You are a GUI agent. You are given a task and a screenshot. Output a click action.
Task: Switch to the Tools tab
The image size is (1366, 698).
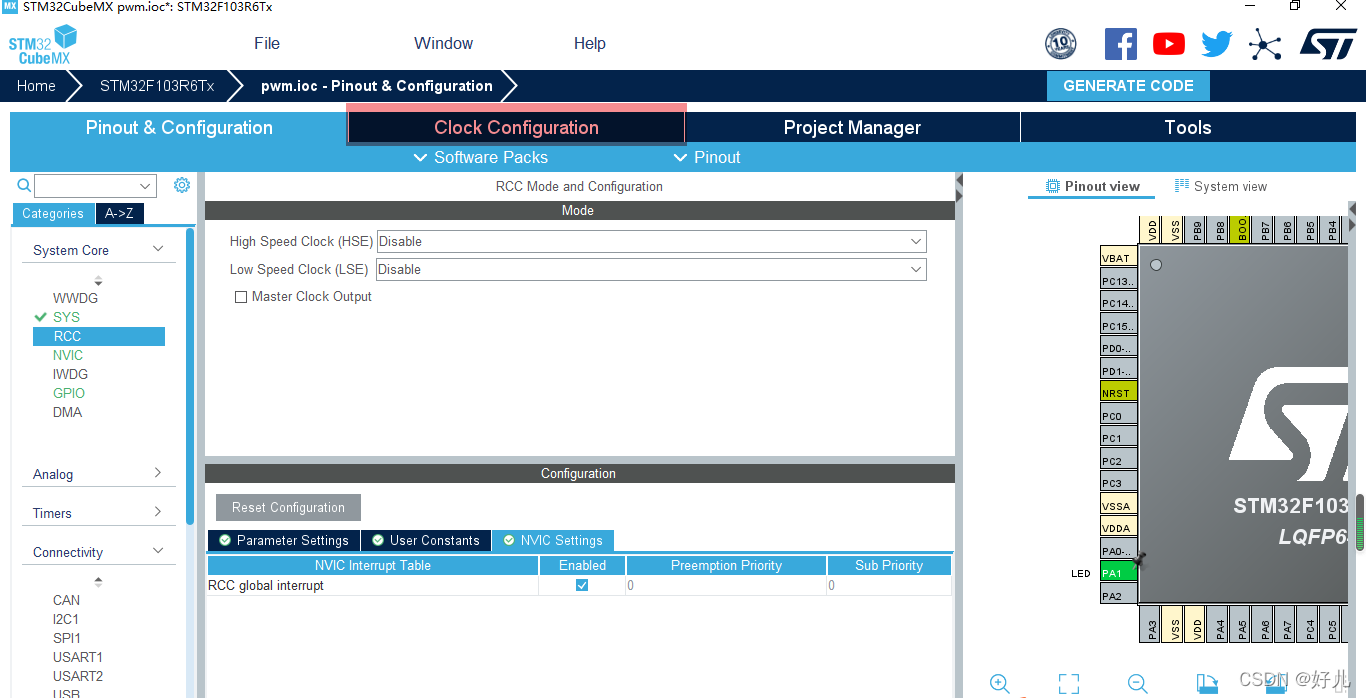(x=1188, y=127)
